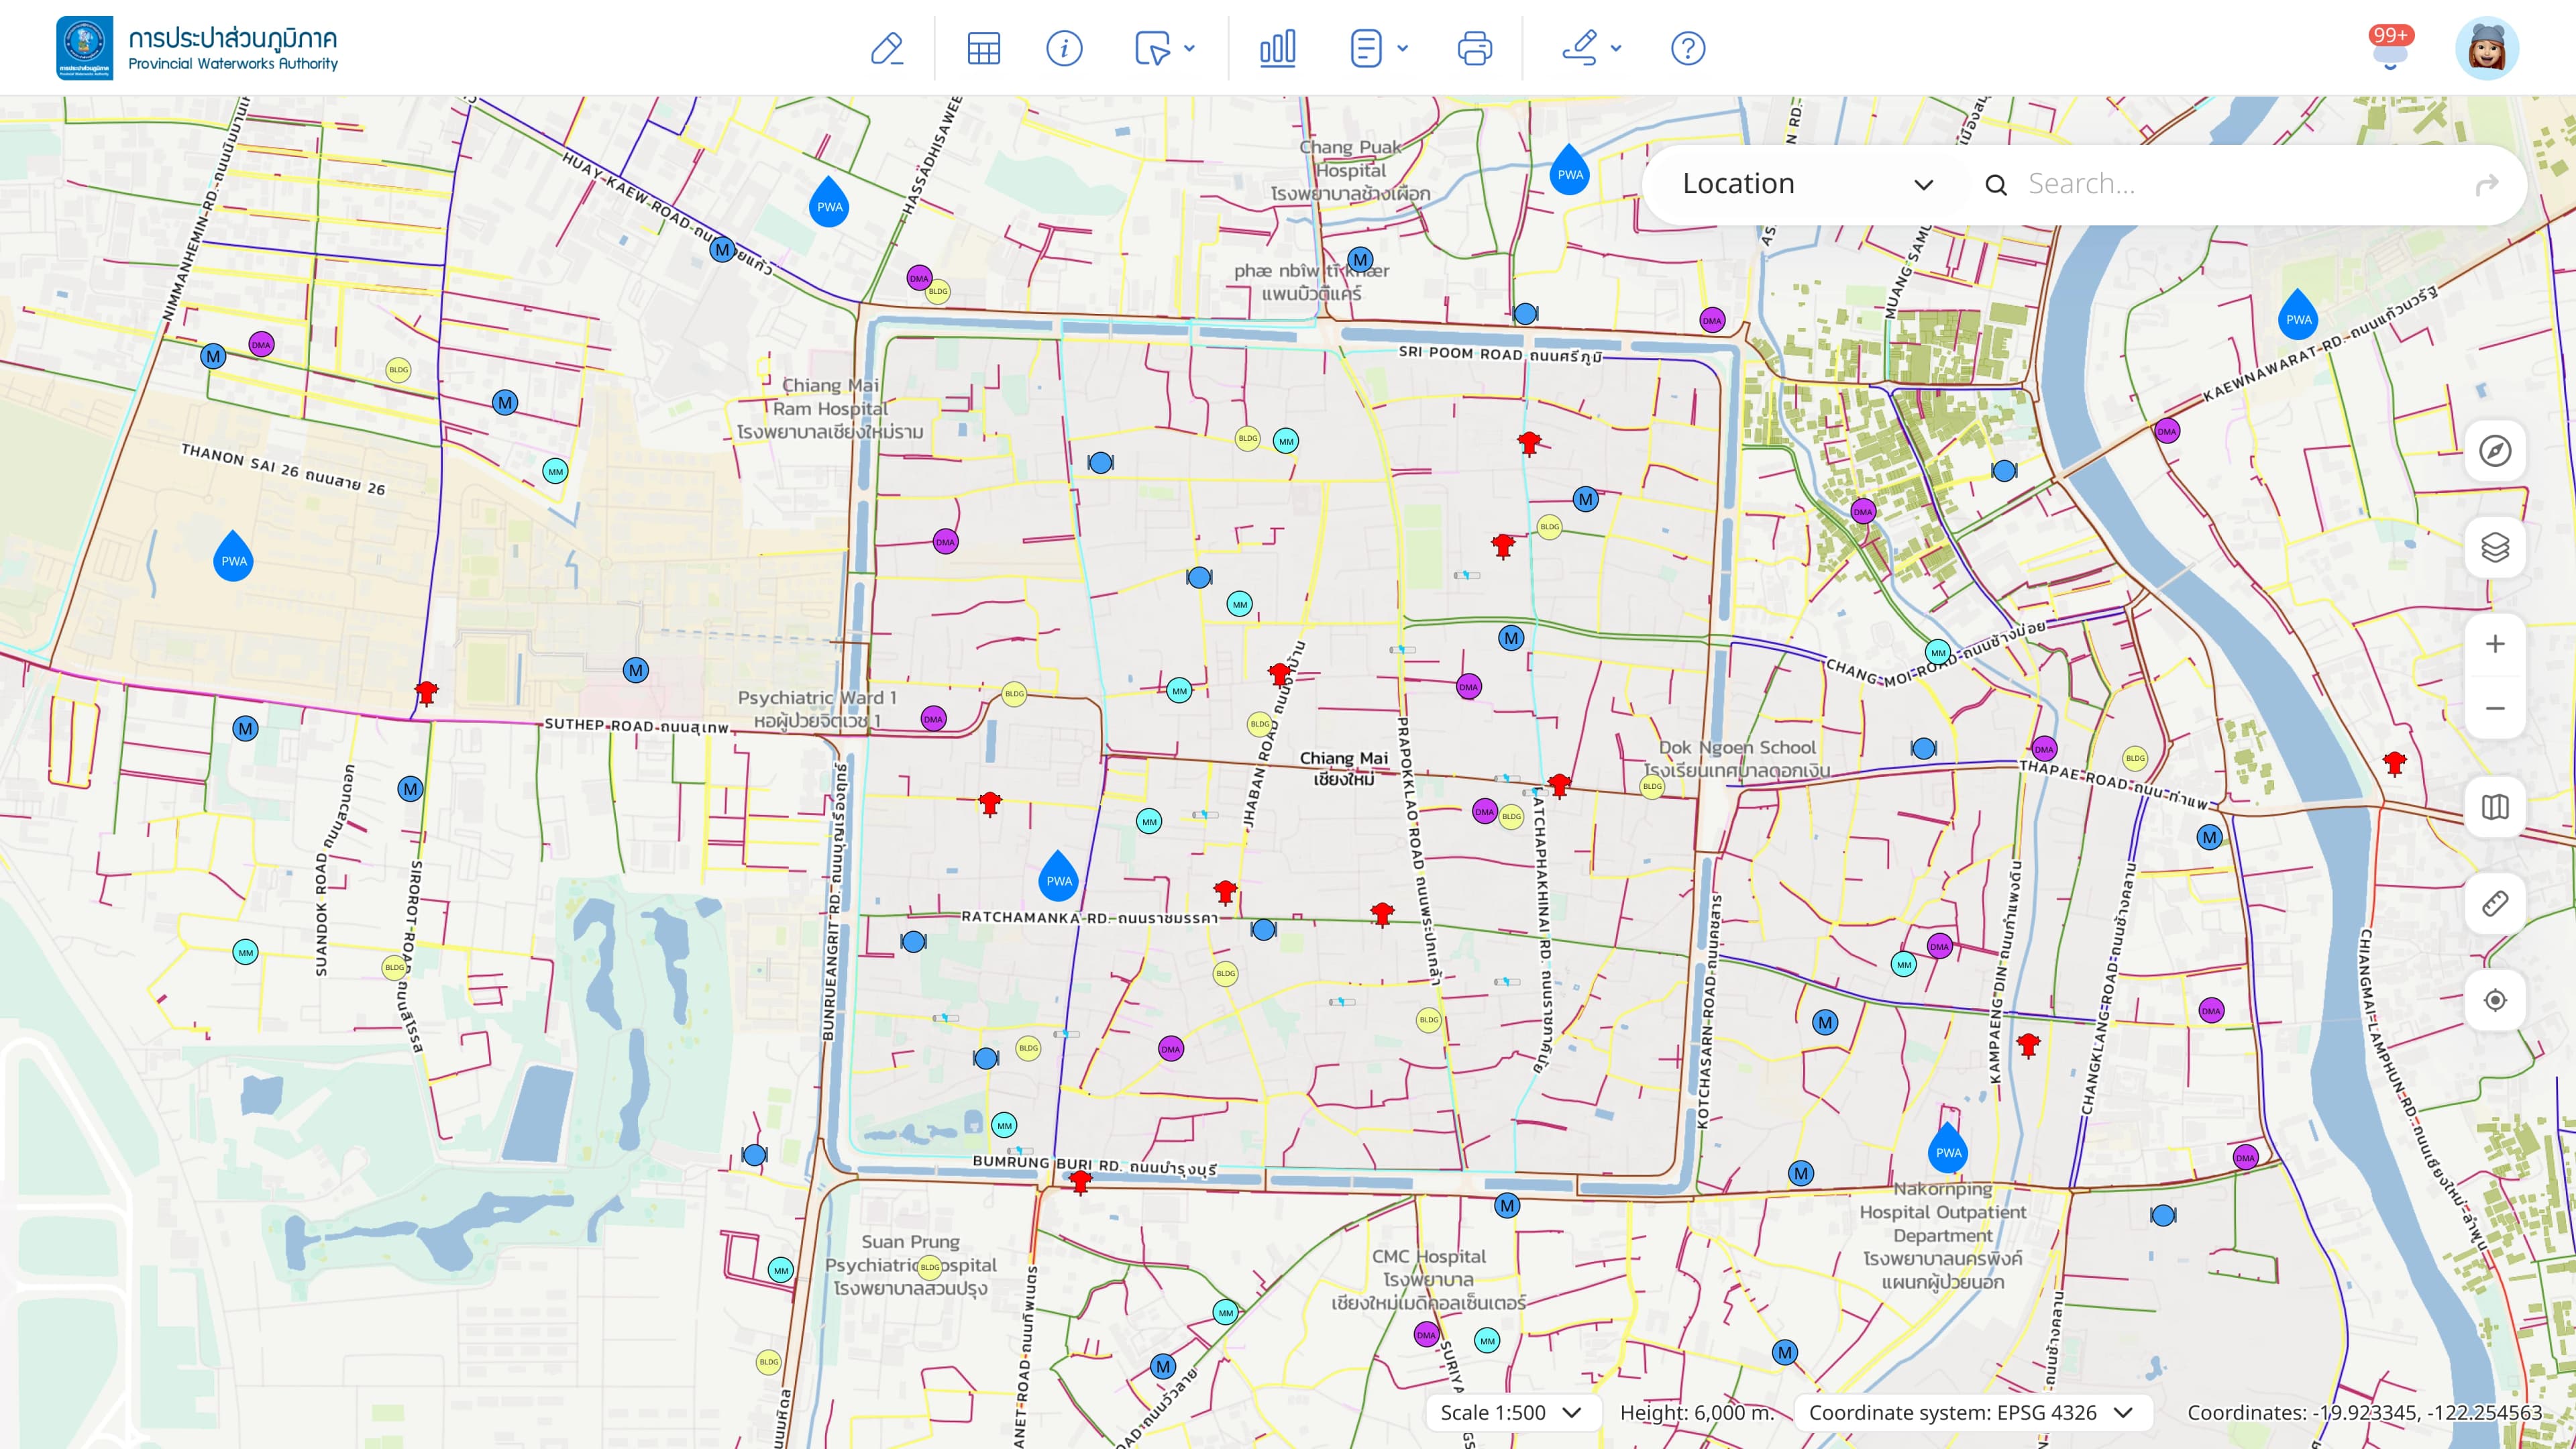This screenshot has width=2576, height=1449.
Task: Open notifications with 99+ badge
Action: pyautogui.click(x=2390, y=47)
